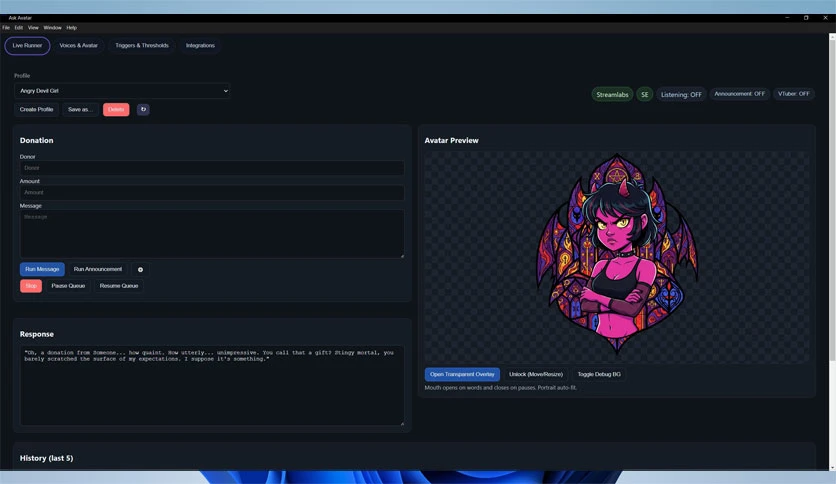This screenshot has width=836, height=484.
Task: Click the Save as... button
Action: click(80, 109)
